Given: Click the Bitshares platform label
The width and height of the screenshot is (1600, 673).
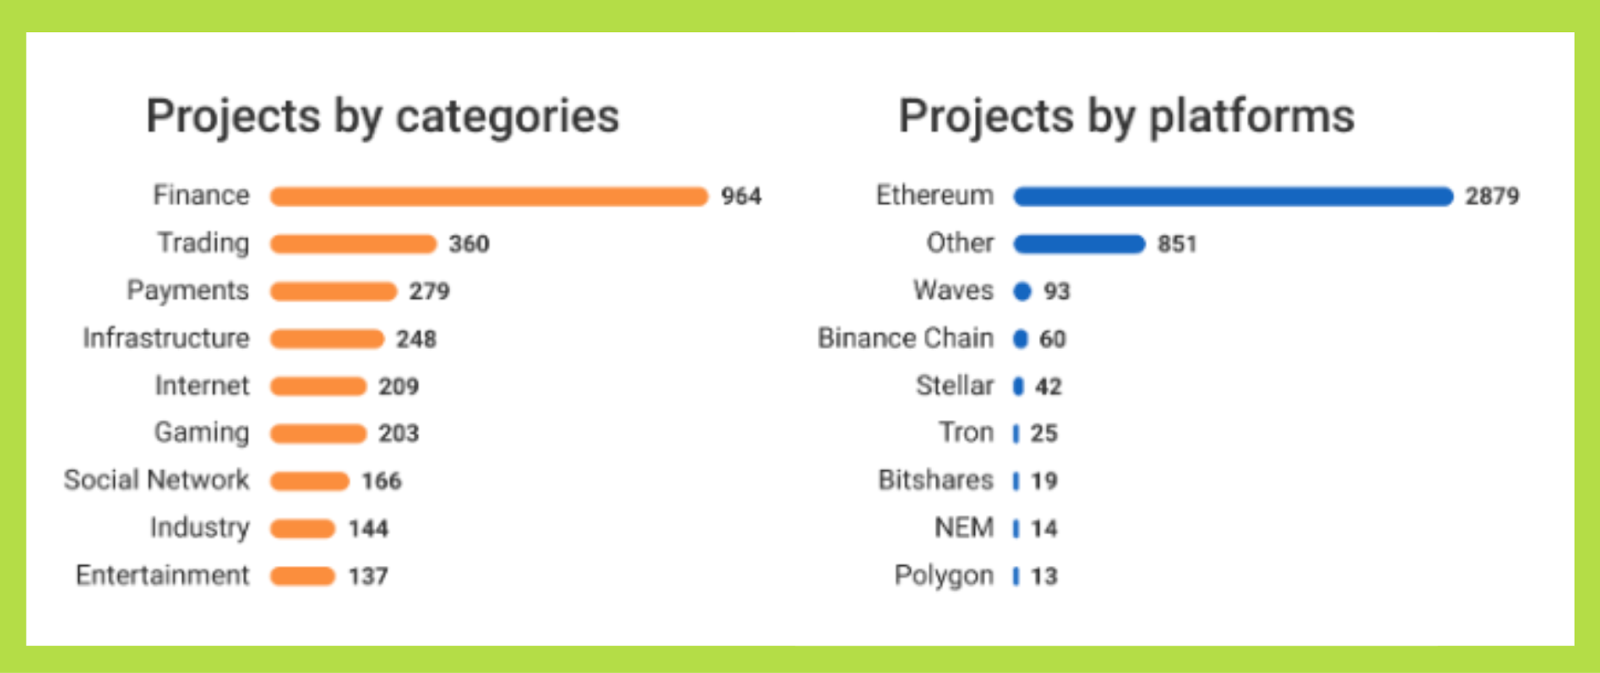Looking at the screenshot, I should pyautogui.click(x=935, y=481).
